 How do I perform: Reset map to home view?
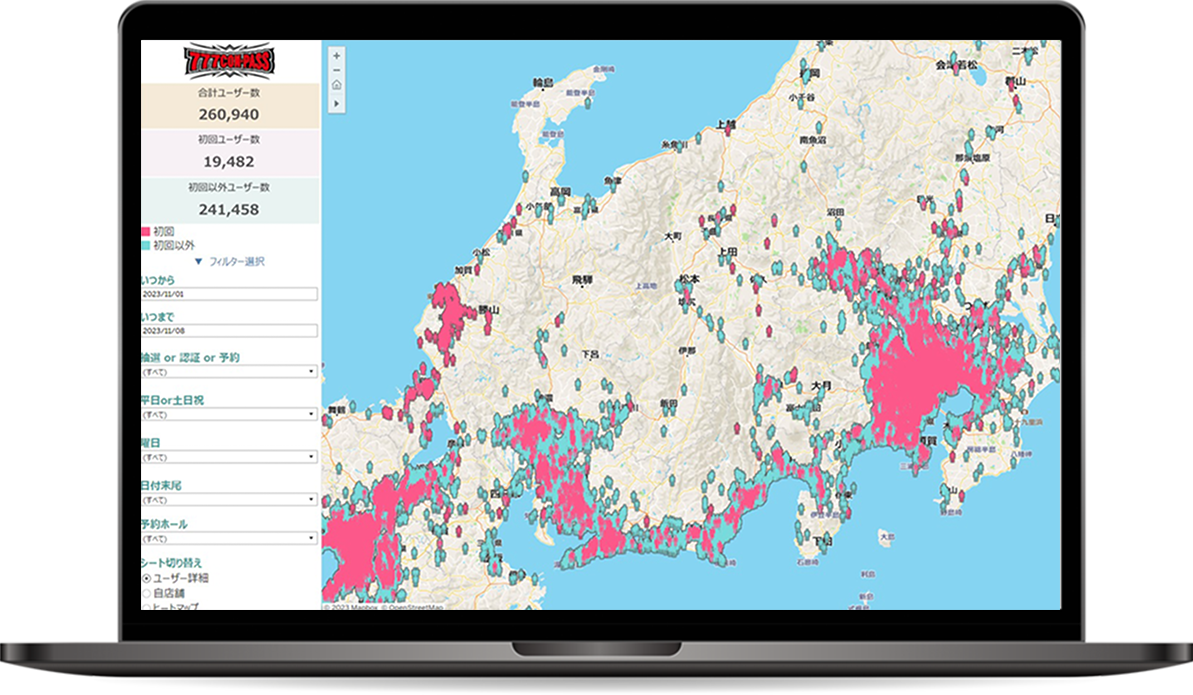click(x=336, y=86)
